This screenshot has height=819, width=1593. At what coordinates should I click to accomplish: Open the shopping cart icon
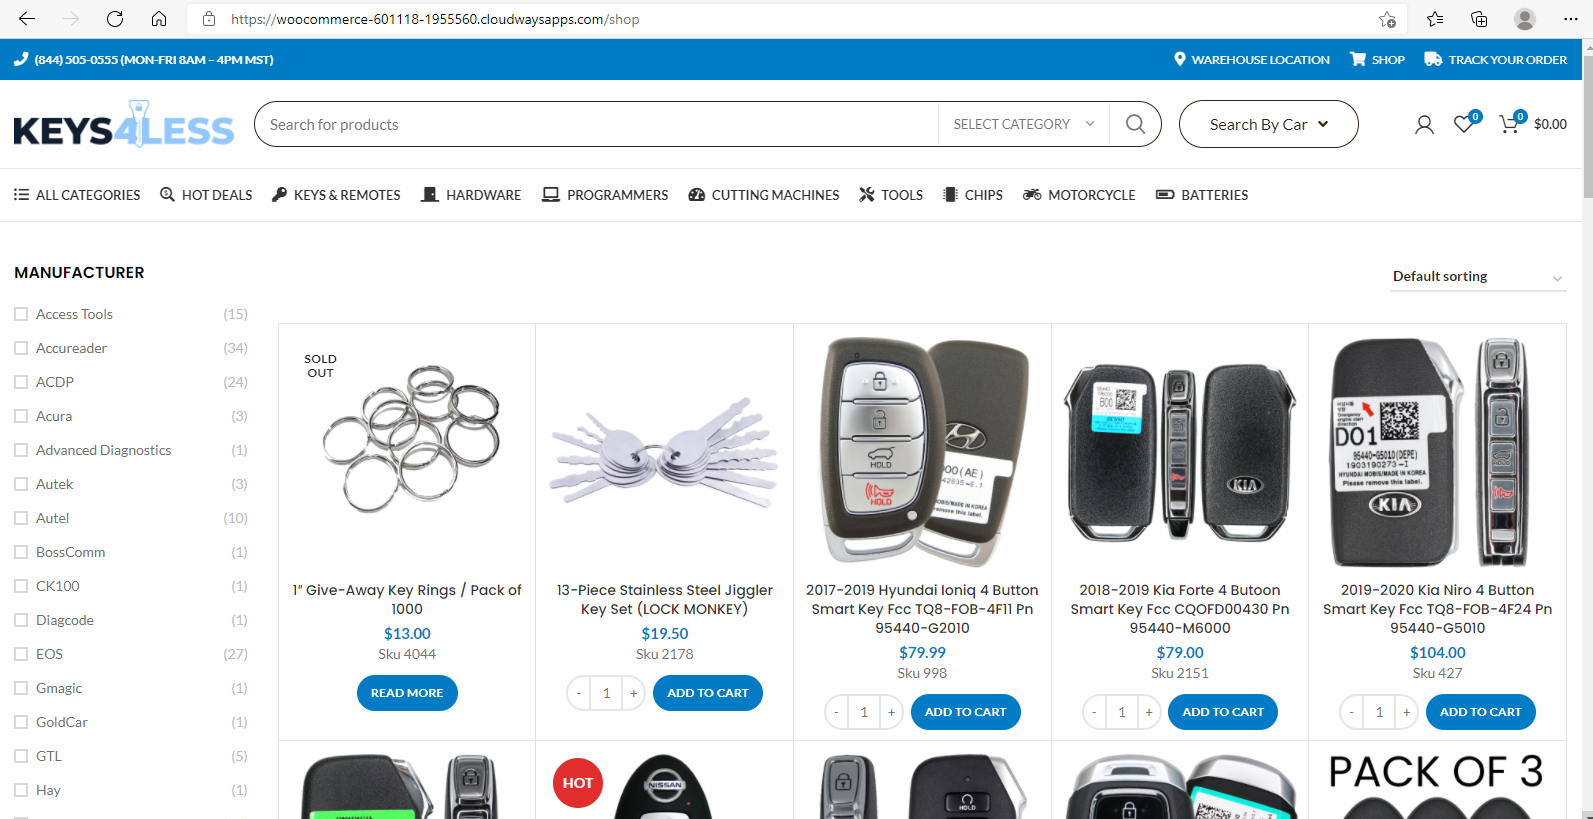click(1509, 124)
